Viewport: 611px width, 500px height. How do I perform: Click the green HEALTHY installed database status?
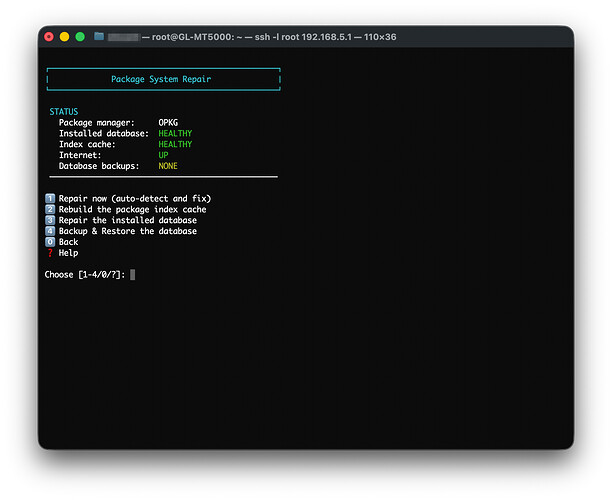tap(175, 133)
